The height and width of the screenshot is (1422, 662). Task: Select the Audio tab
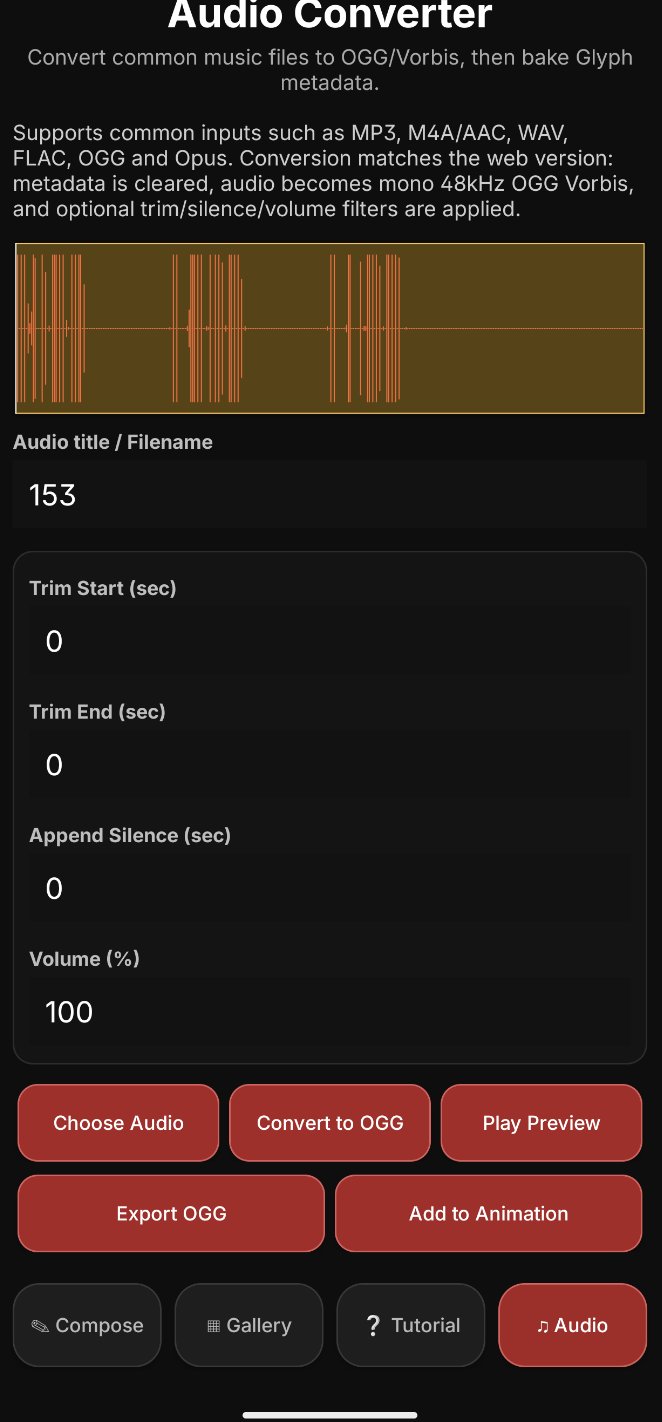pyautogui.click(x=573, y=1325)
